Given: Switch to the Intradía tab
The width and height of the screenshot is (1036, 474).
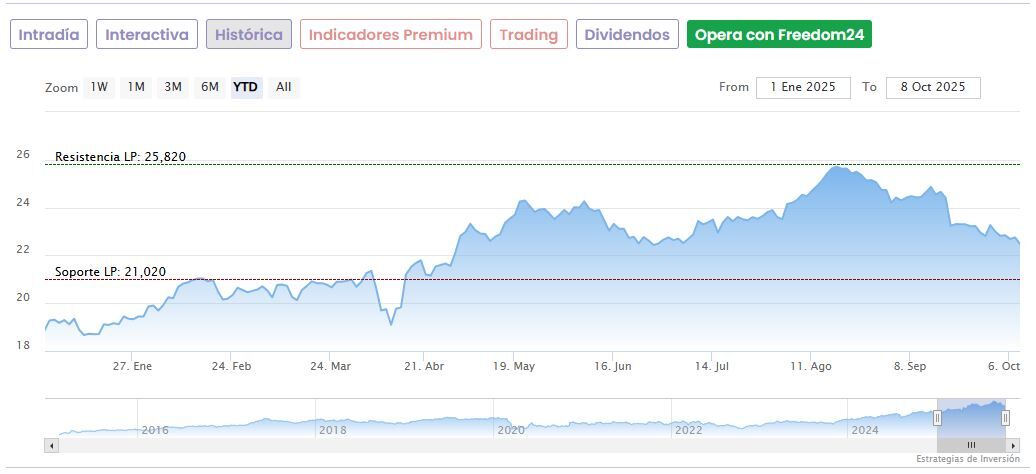Looking at the screenshot, I should 49,35.
